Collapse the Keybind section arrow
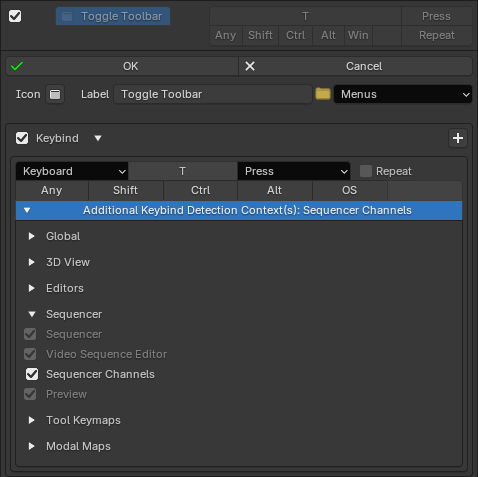Viewport: 478px width, 477px height. [x=98, y=138]
